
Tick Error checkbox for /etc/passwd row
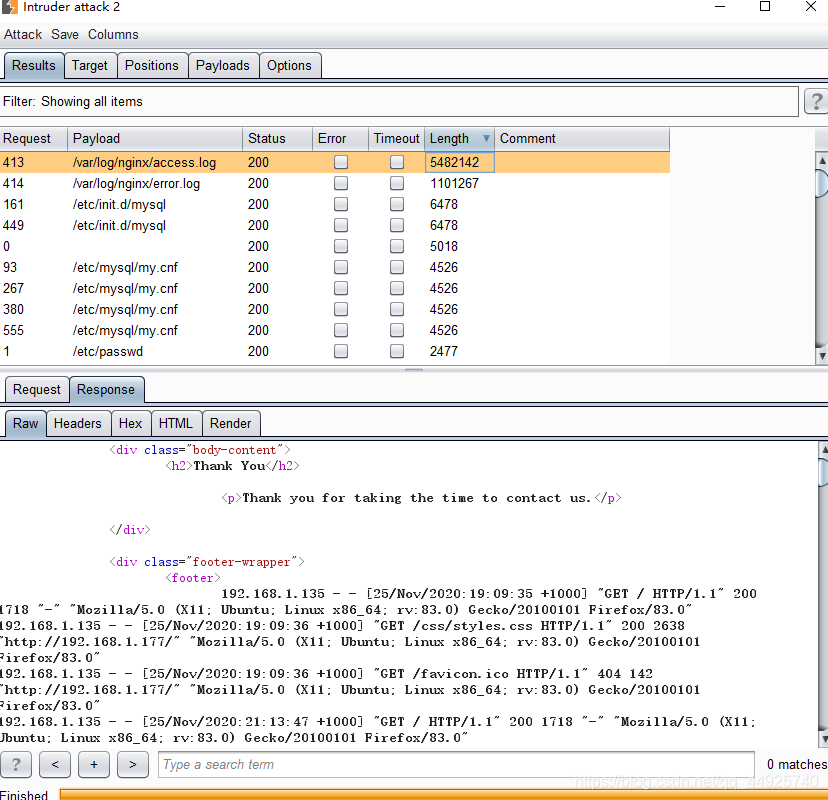pos(341,351)
